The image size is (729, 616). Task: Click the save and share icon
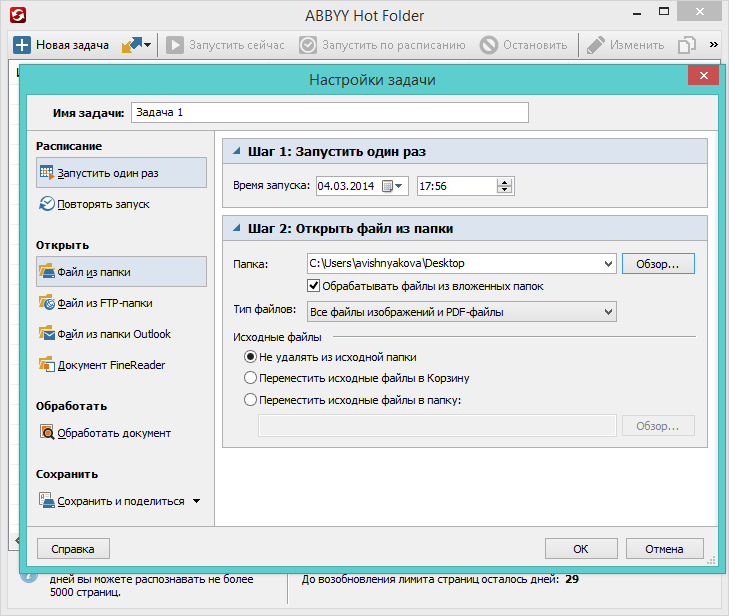[x=46, y=501]
